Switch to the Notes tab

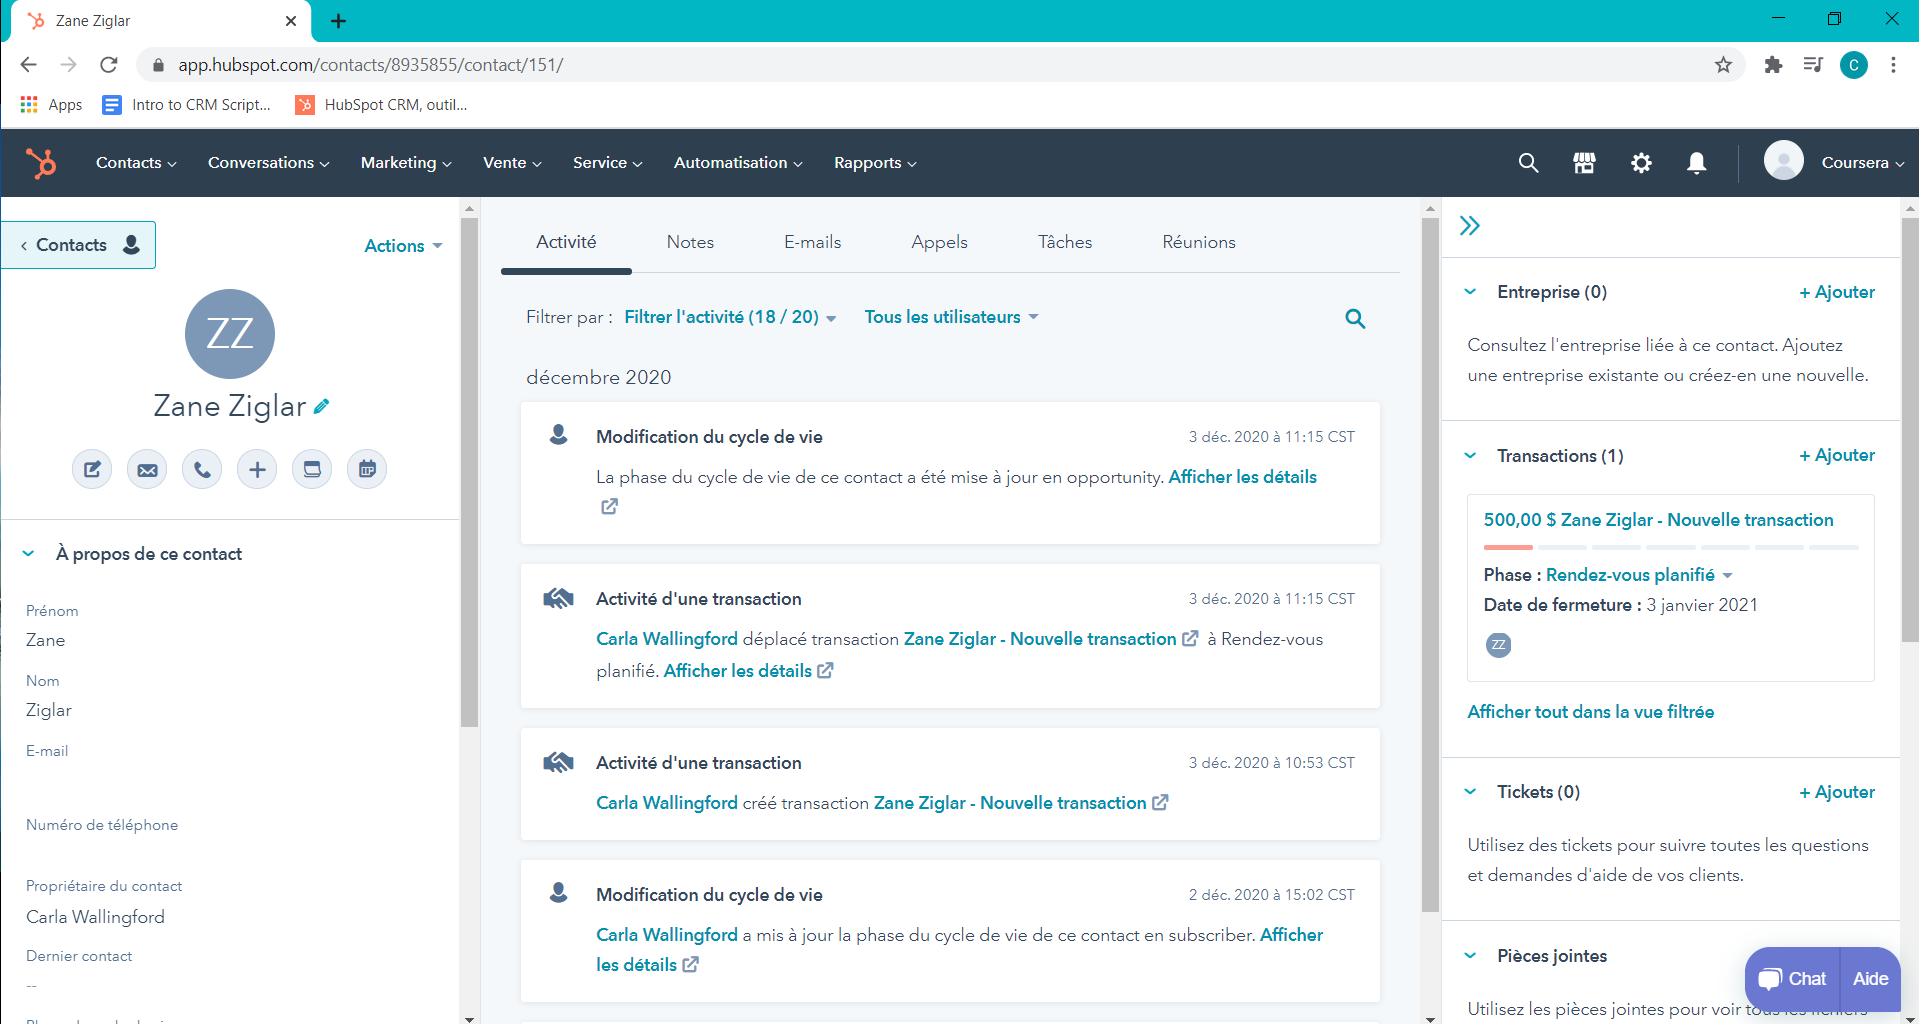coord(690,242)
